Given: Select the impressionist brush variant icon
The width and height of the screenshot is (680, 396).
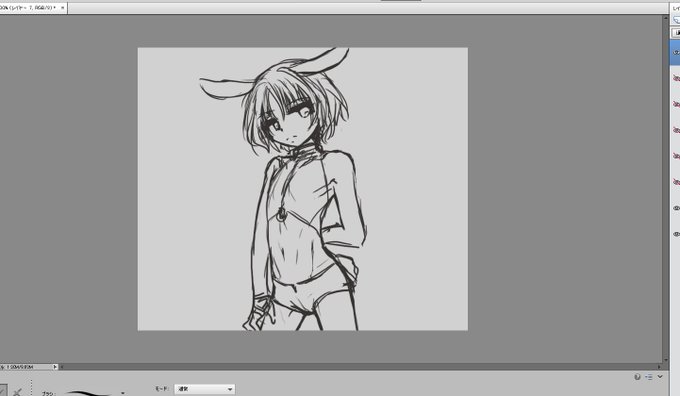Looking at the screenshot, I should [16, 392].
